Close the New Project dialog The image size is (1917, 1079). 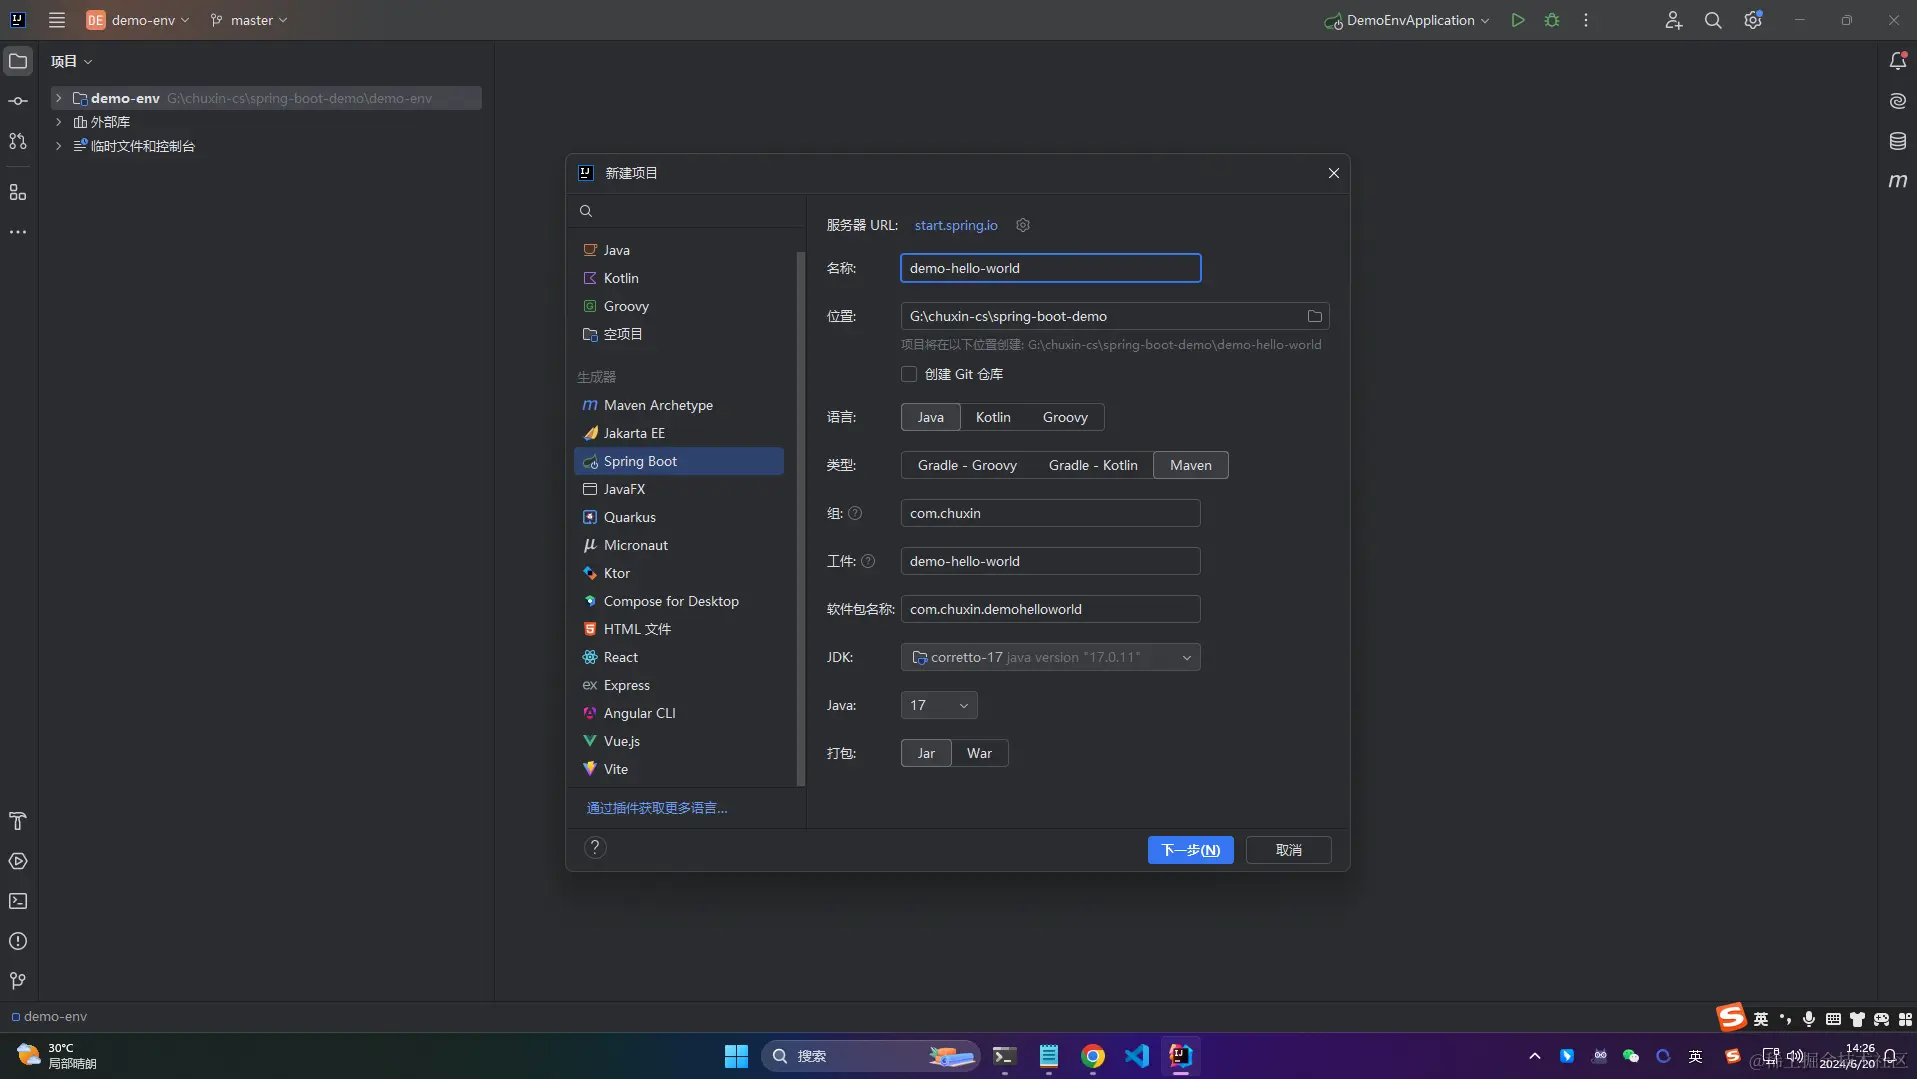[1333, 173]
